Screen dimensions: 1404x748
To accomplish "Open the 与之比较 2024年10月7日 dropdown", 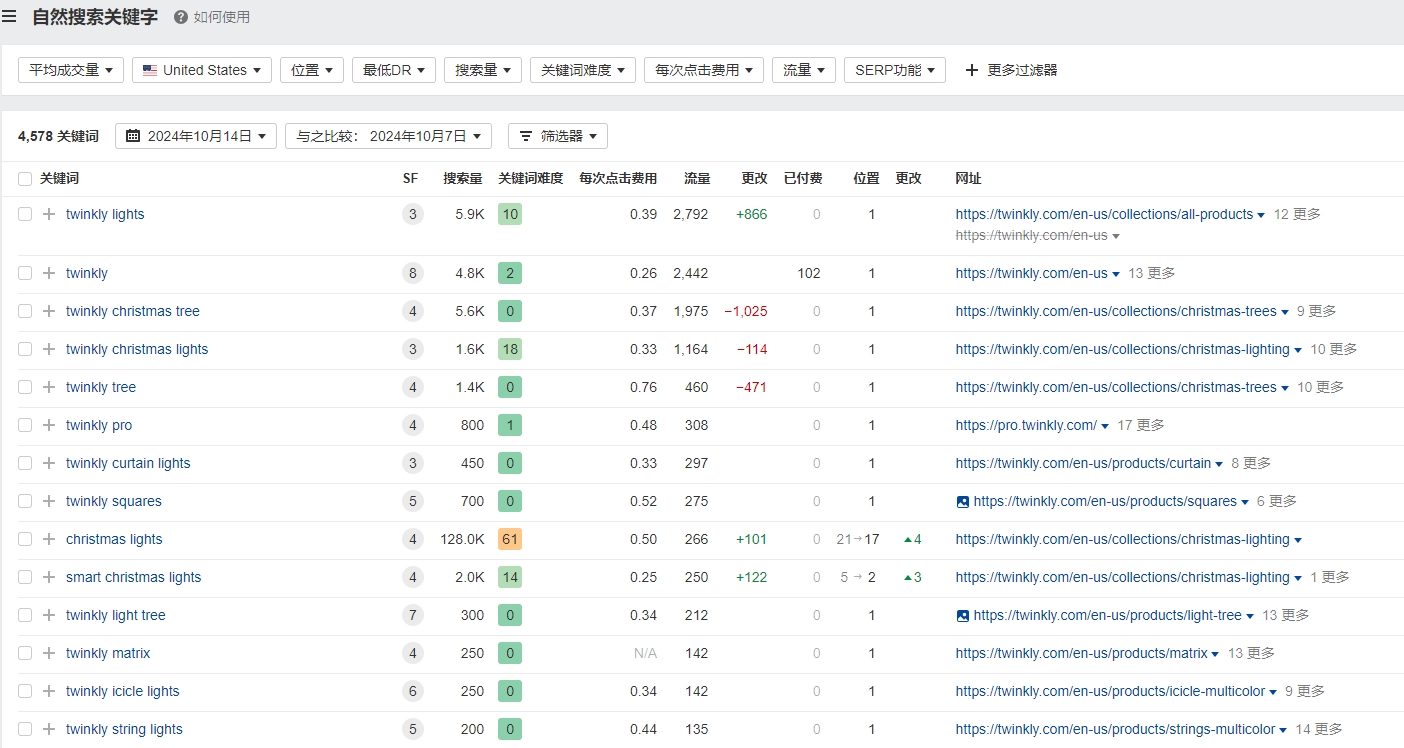I will coord(389,136).
